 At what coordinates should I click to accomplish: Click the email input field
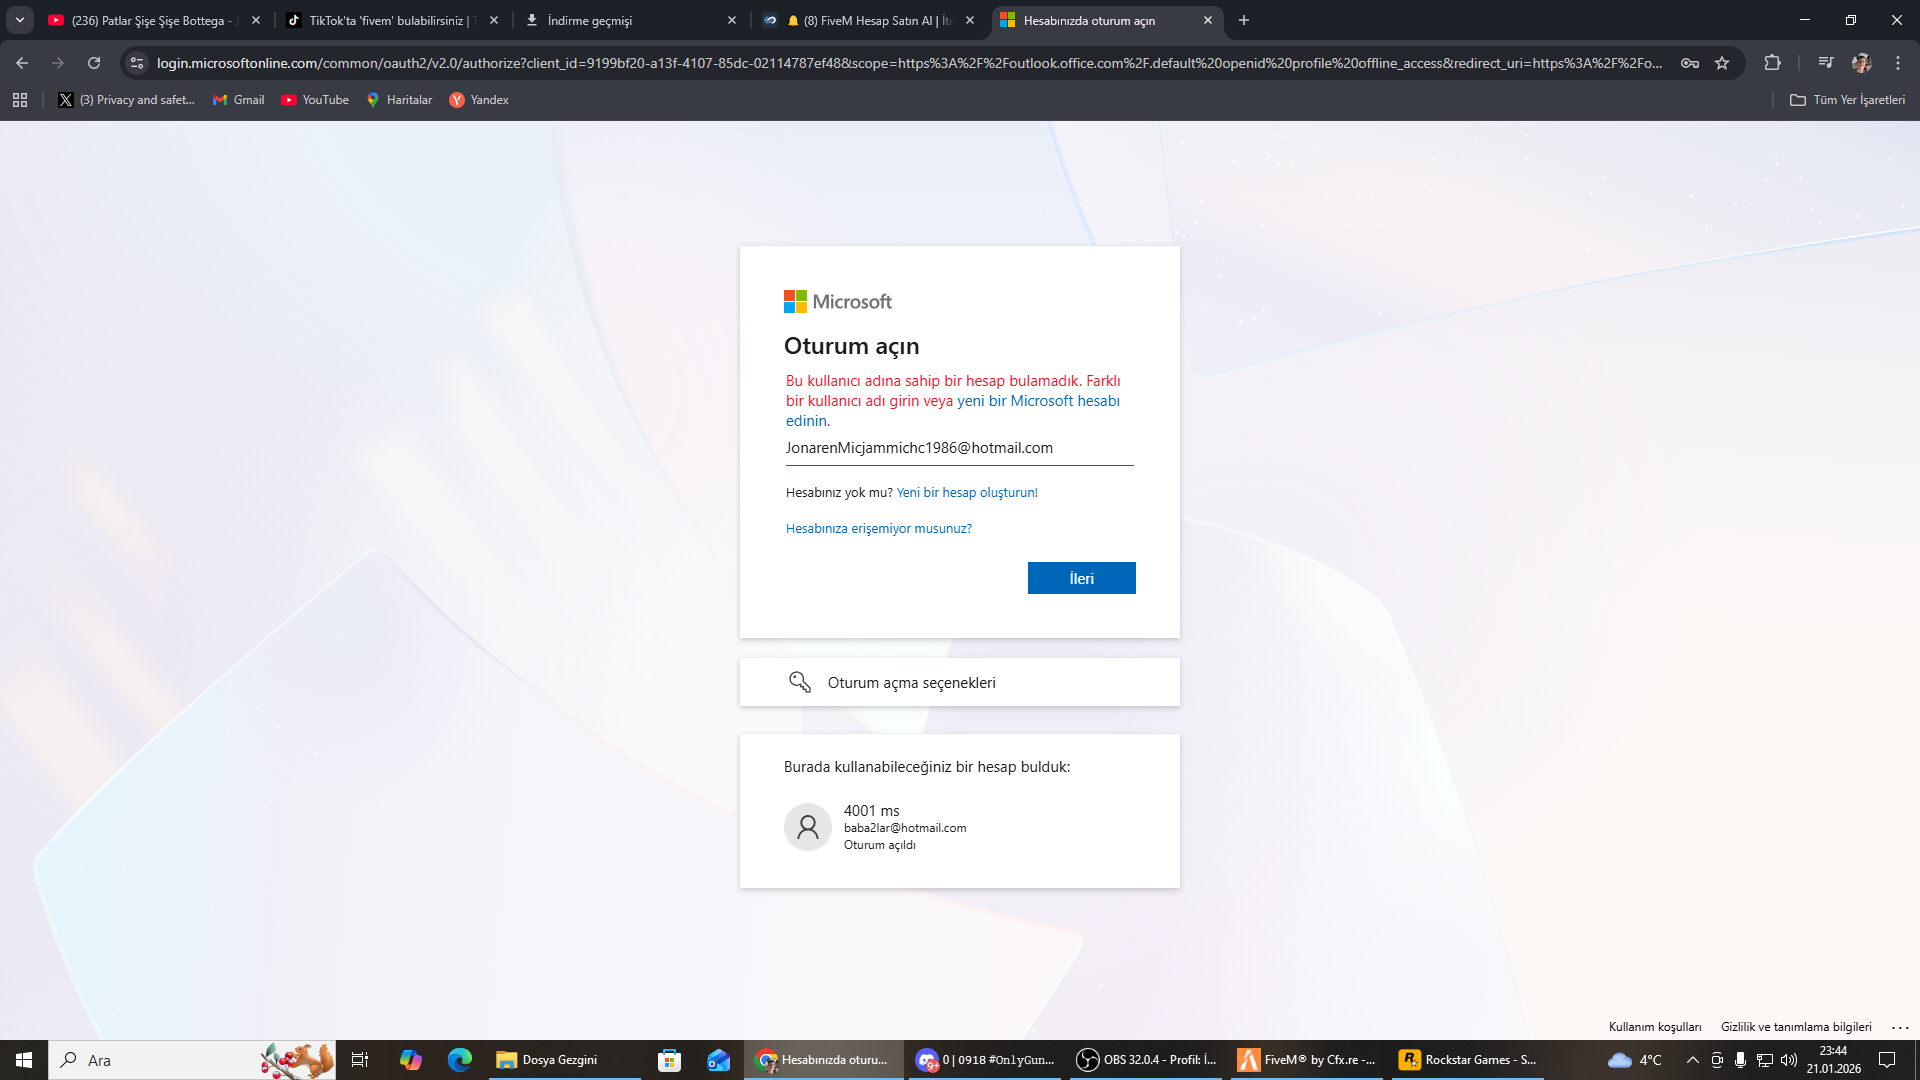[959, 448]
